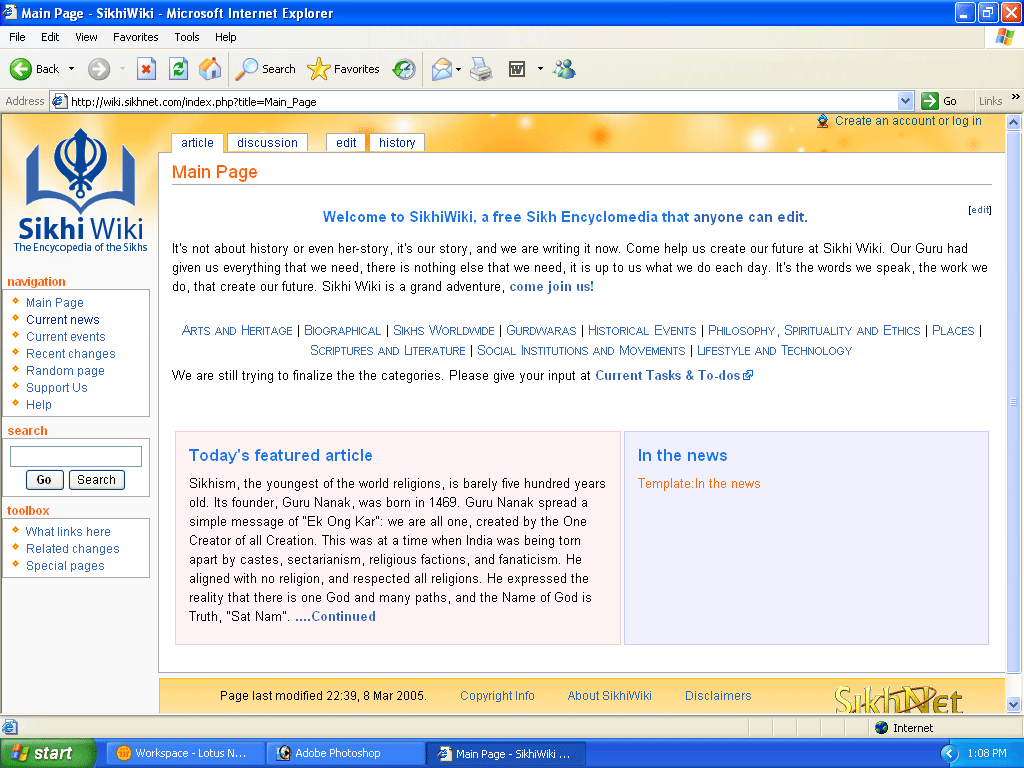Image resolution: width=1024 pixels, height=768 pixels.
Task: Switch to the discussion tab
Action: tap(267, 142)
